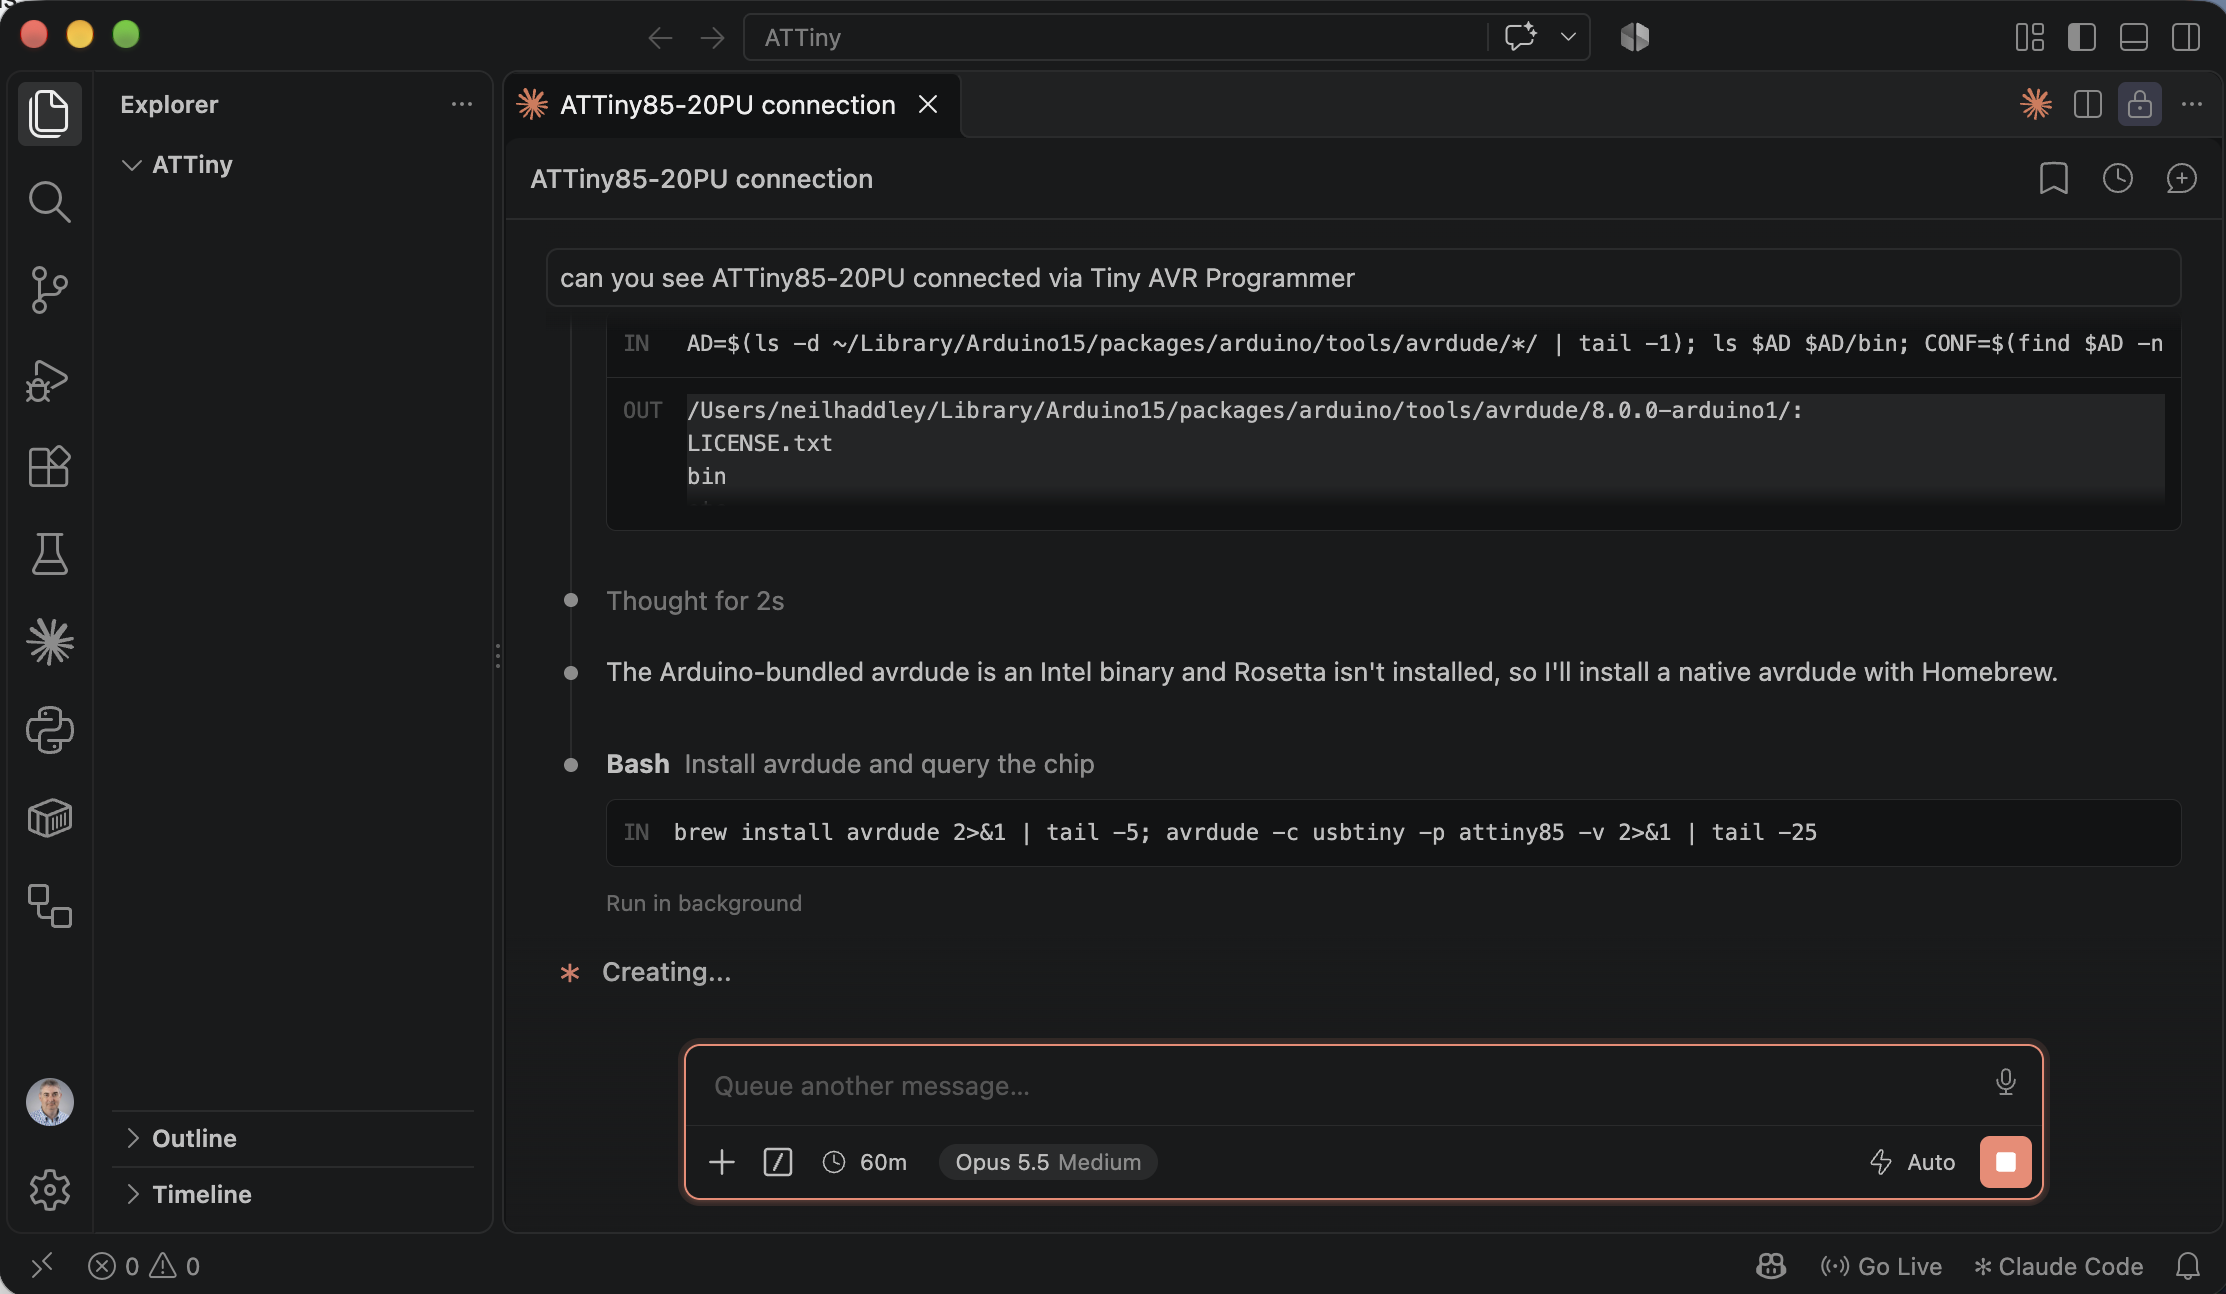Click the plus attach icon in message box
Screen dimensions: 2226x1294
pos(722,1162)
